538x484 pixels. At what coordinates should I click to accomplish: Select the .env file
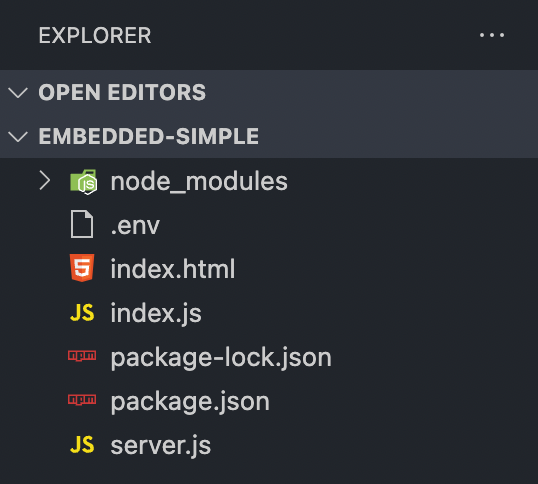(135, 226)
